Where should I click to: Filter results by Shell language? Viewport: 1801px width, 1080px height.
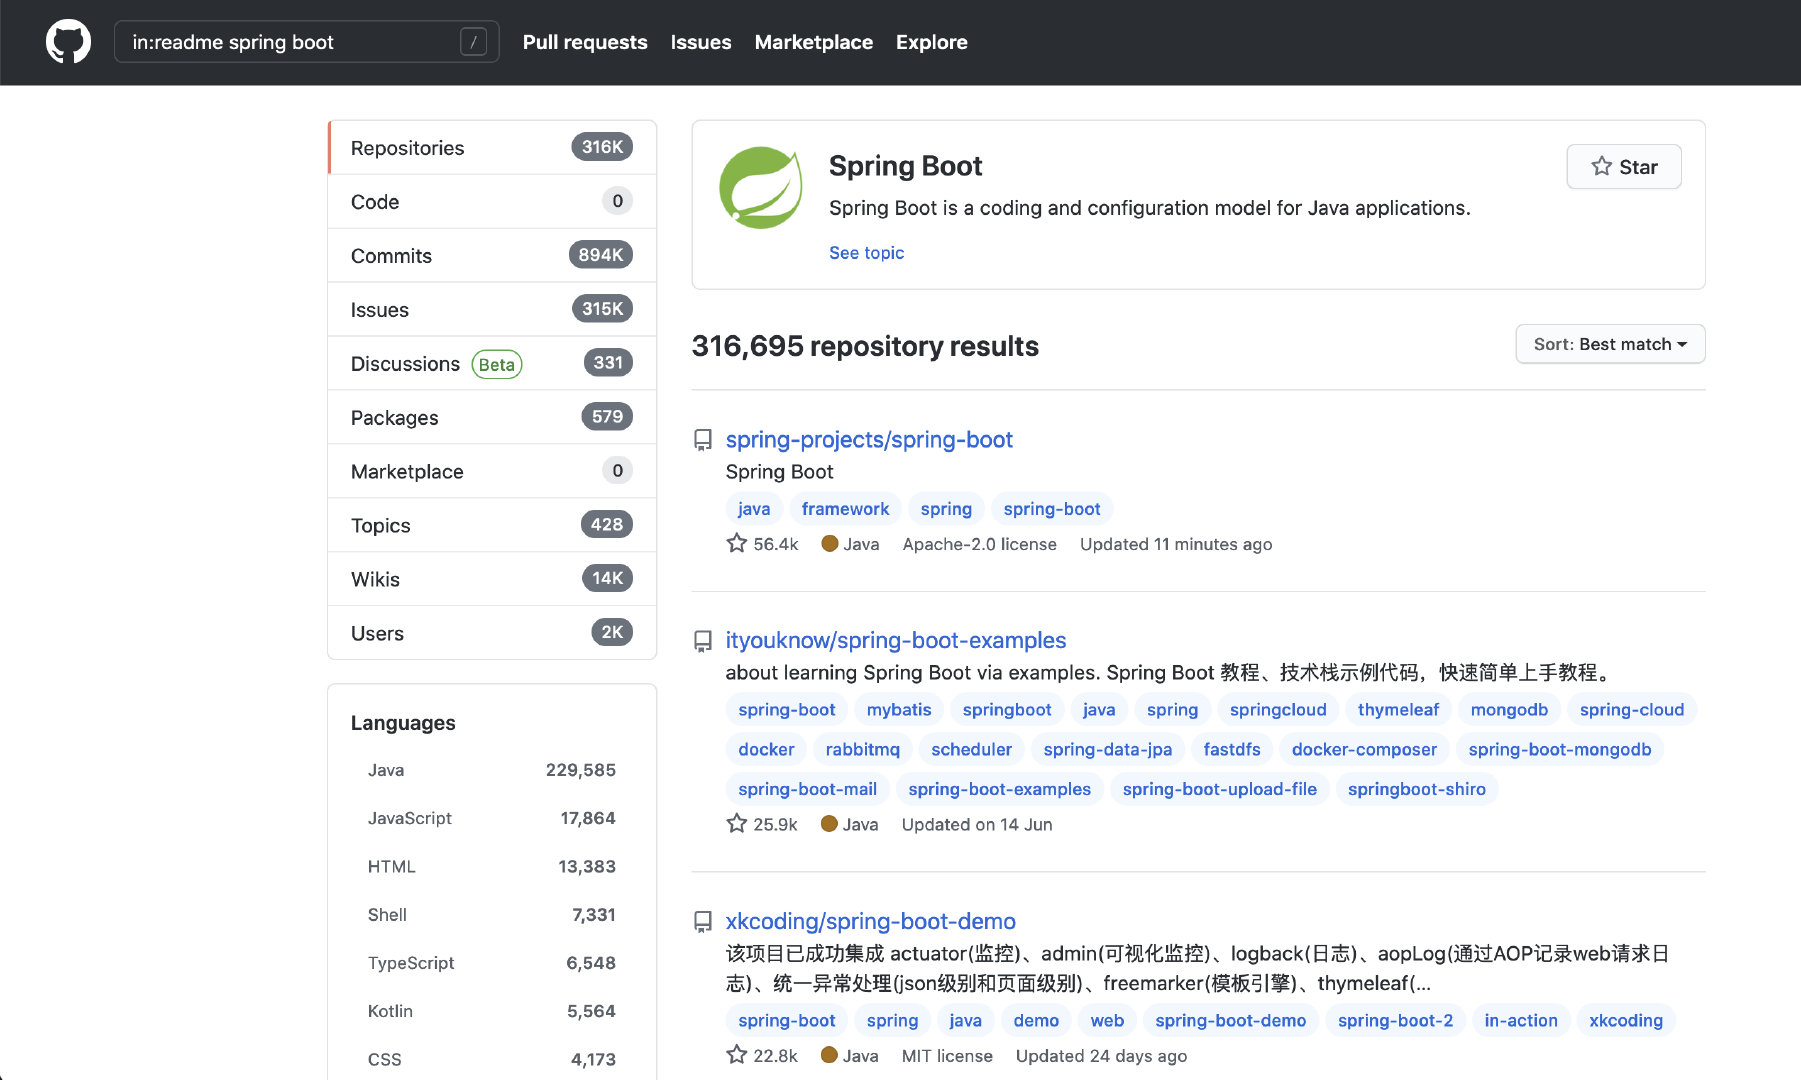point(492,915)
